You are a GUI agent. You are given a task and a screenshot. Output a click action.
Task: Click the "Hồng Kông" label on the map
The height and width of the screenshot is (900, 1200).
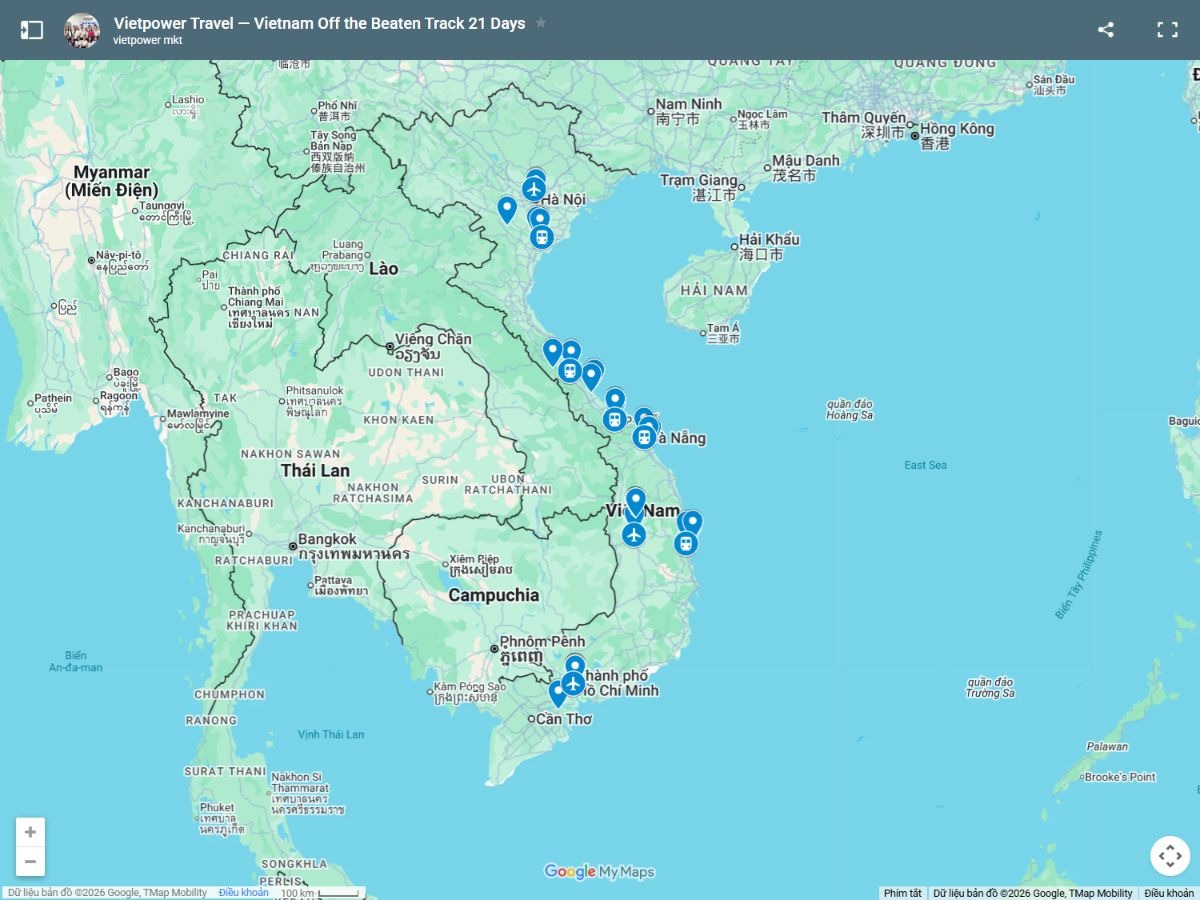click(957, 129)
